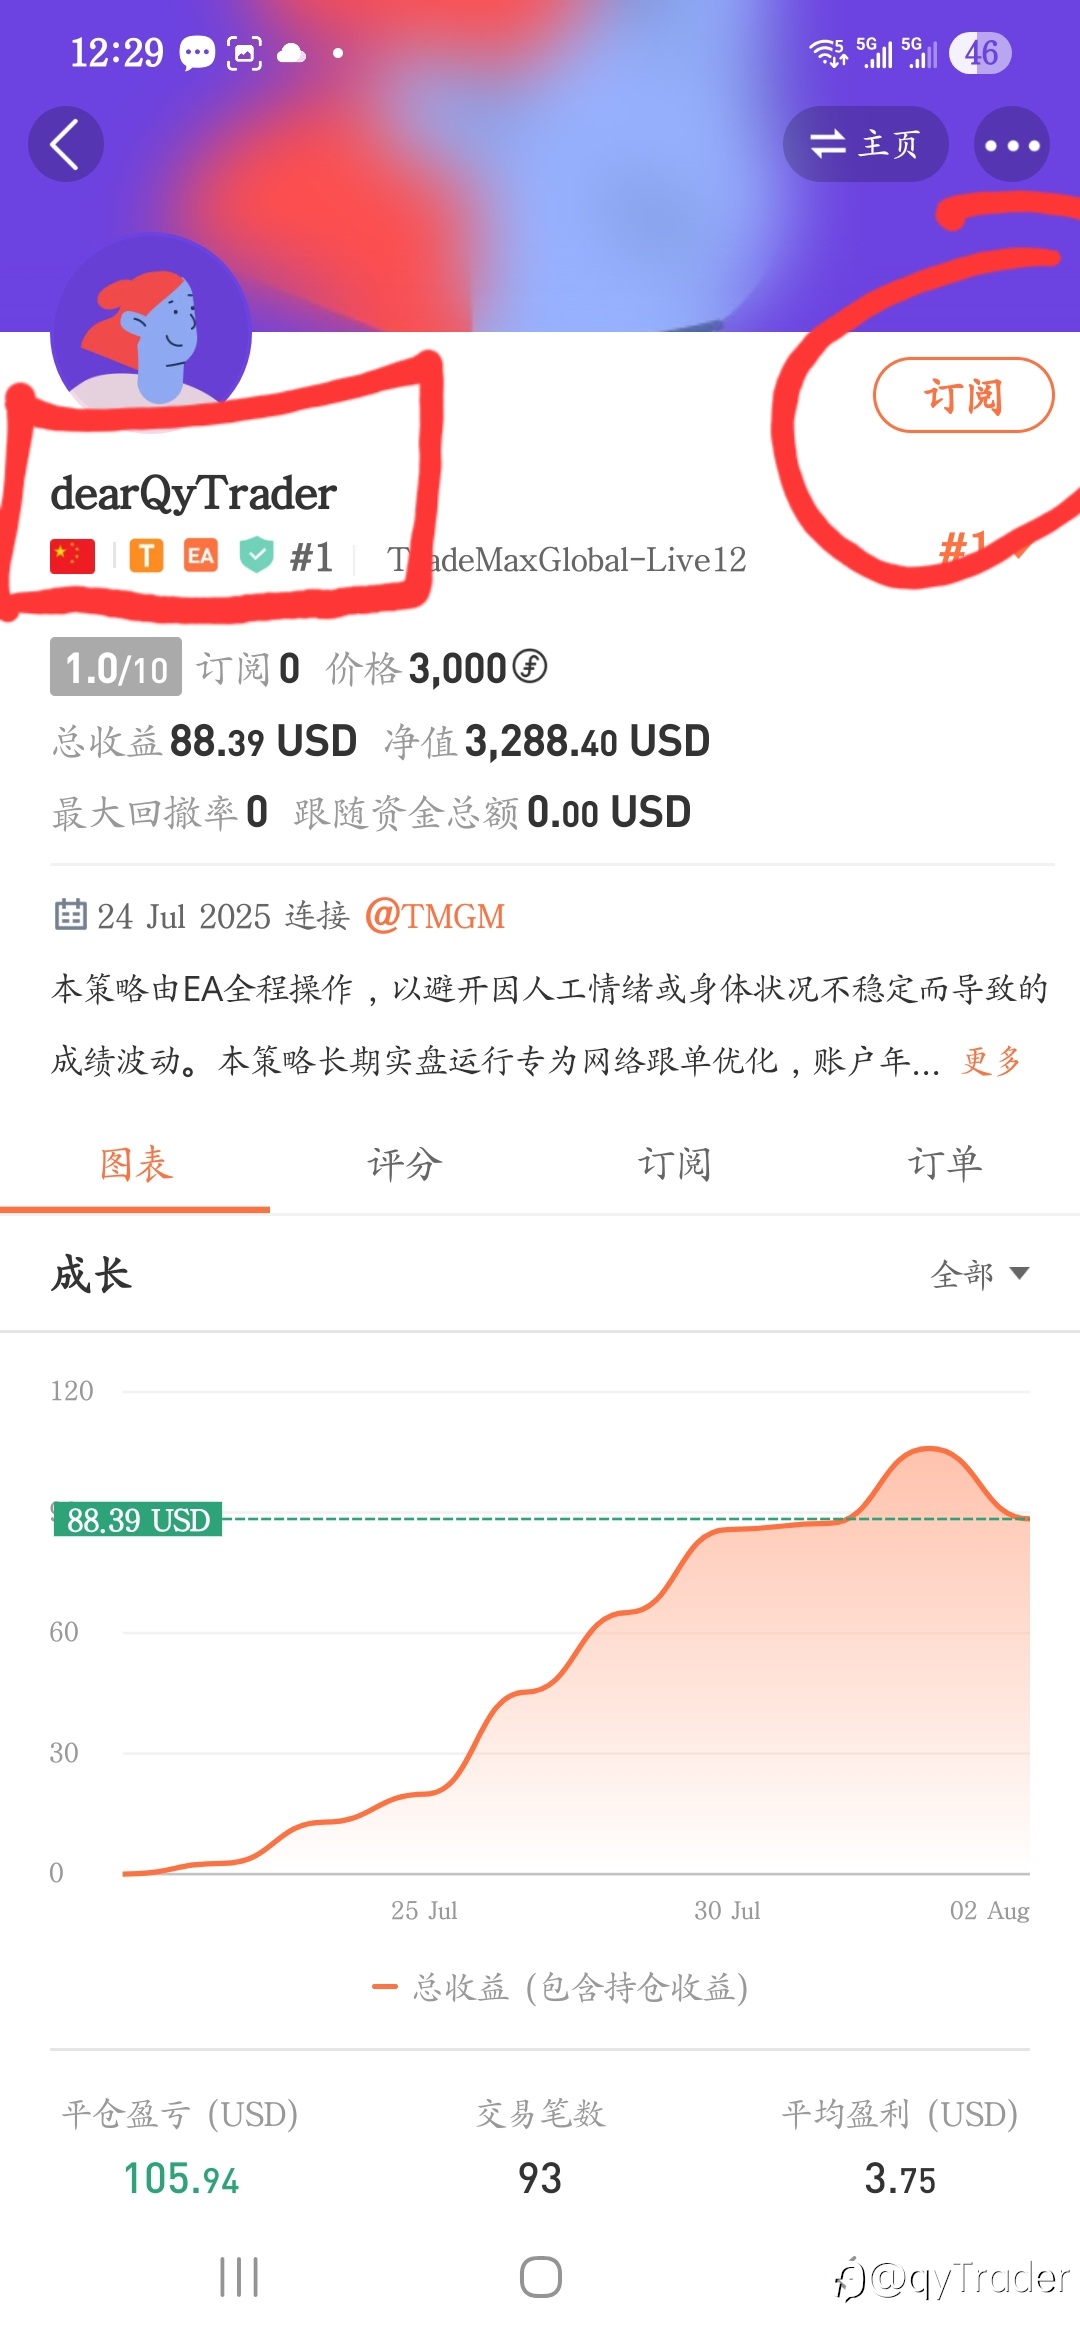The image size is (1080, 2340).
Task: Select the 图表 chart tab
Action: [x=135, y=1164]
